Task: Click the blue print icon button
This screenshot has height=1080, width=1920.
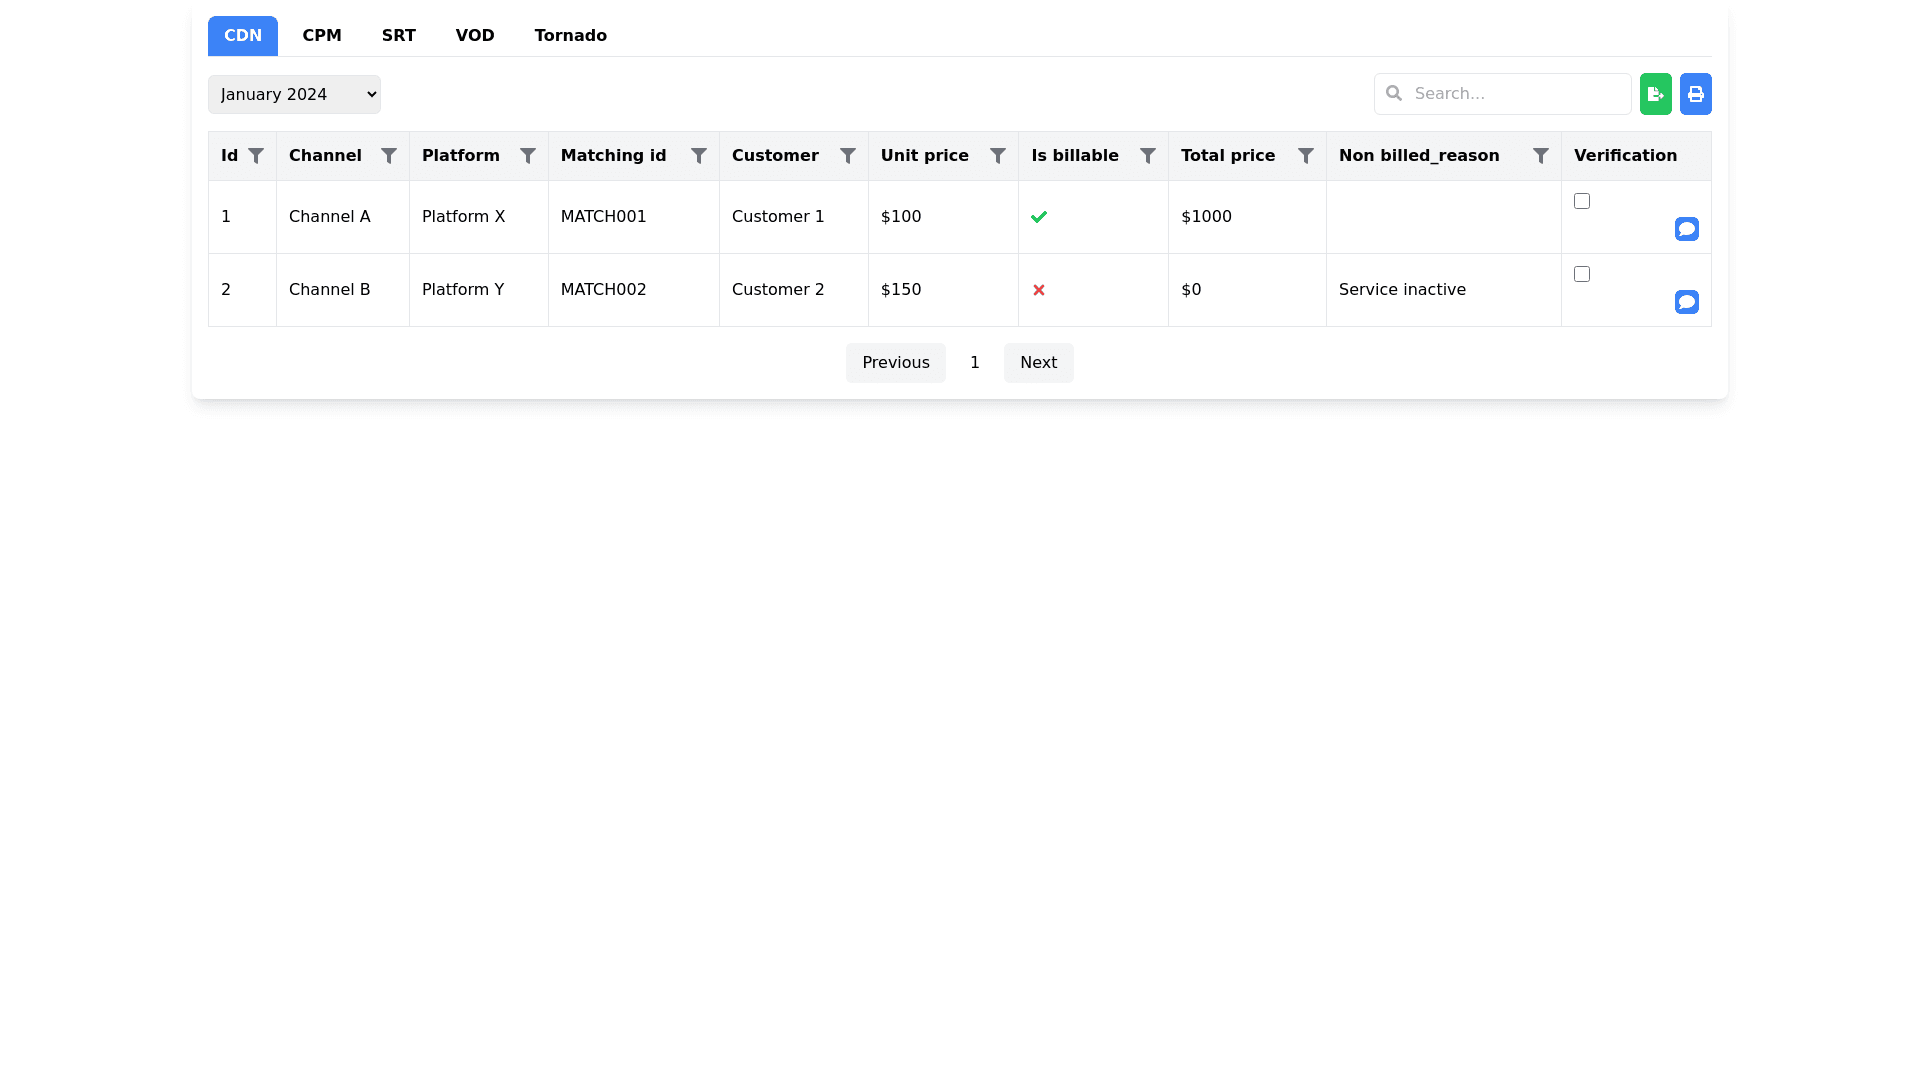Action: (1695, 94)
